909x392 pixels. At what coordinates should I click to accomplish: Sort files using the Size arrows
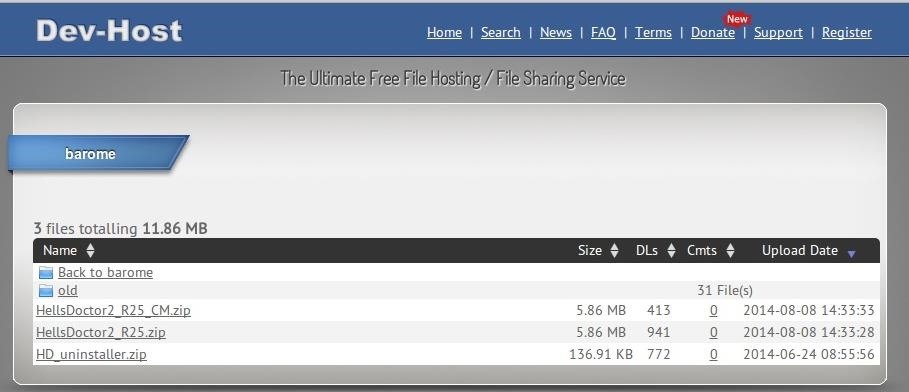pyautogui.click(x=615, y=251)
